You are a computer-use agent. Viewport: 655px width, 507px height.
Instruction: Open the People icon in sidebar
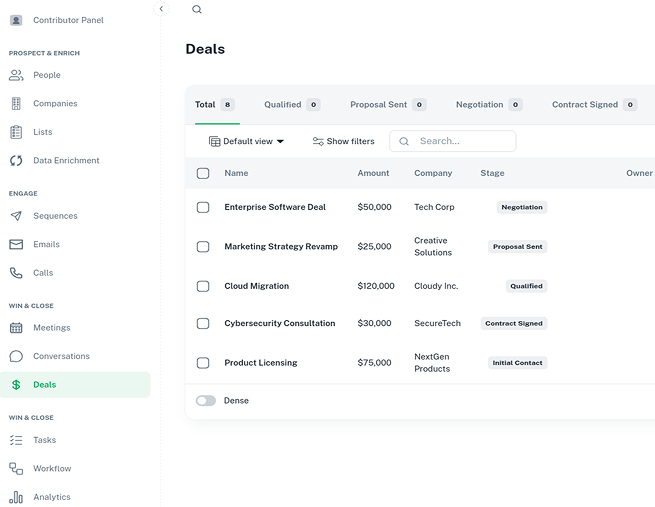click(x=16, y=75)
